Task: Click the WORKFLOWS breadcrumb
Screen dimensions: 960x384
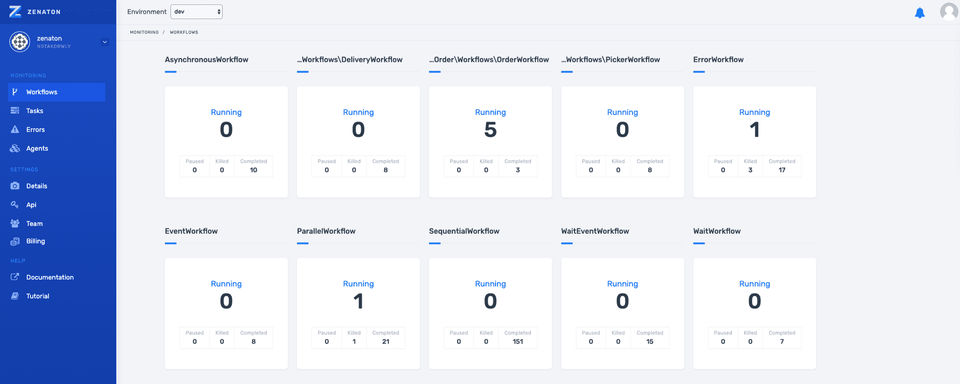Action: (184, 32)
